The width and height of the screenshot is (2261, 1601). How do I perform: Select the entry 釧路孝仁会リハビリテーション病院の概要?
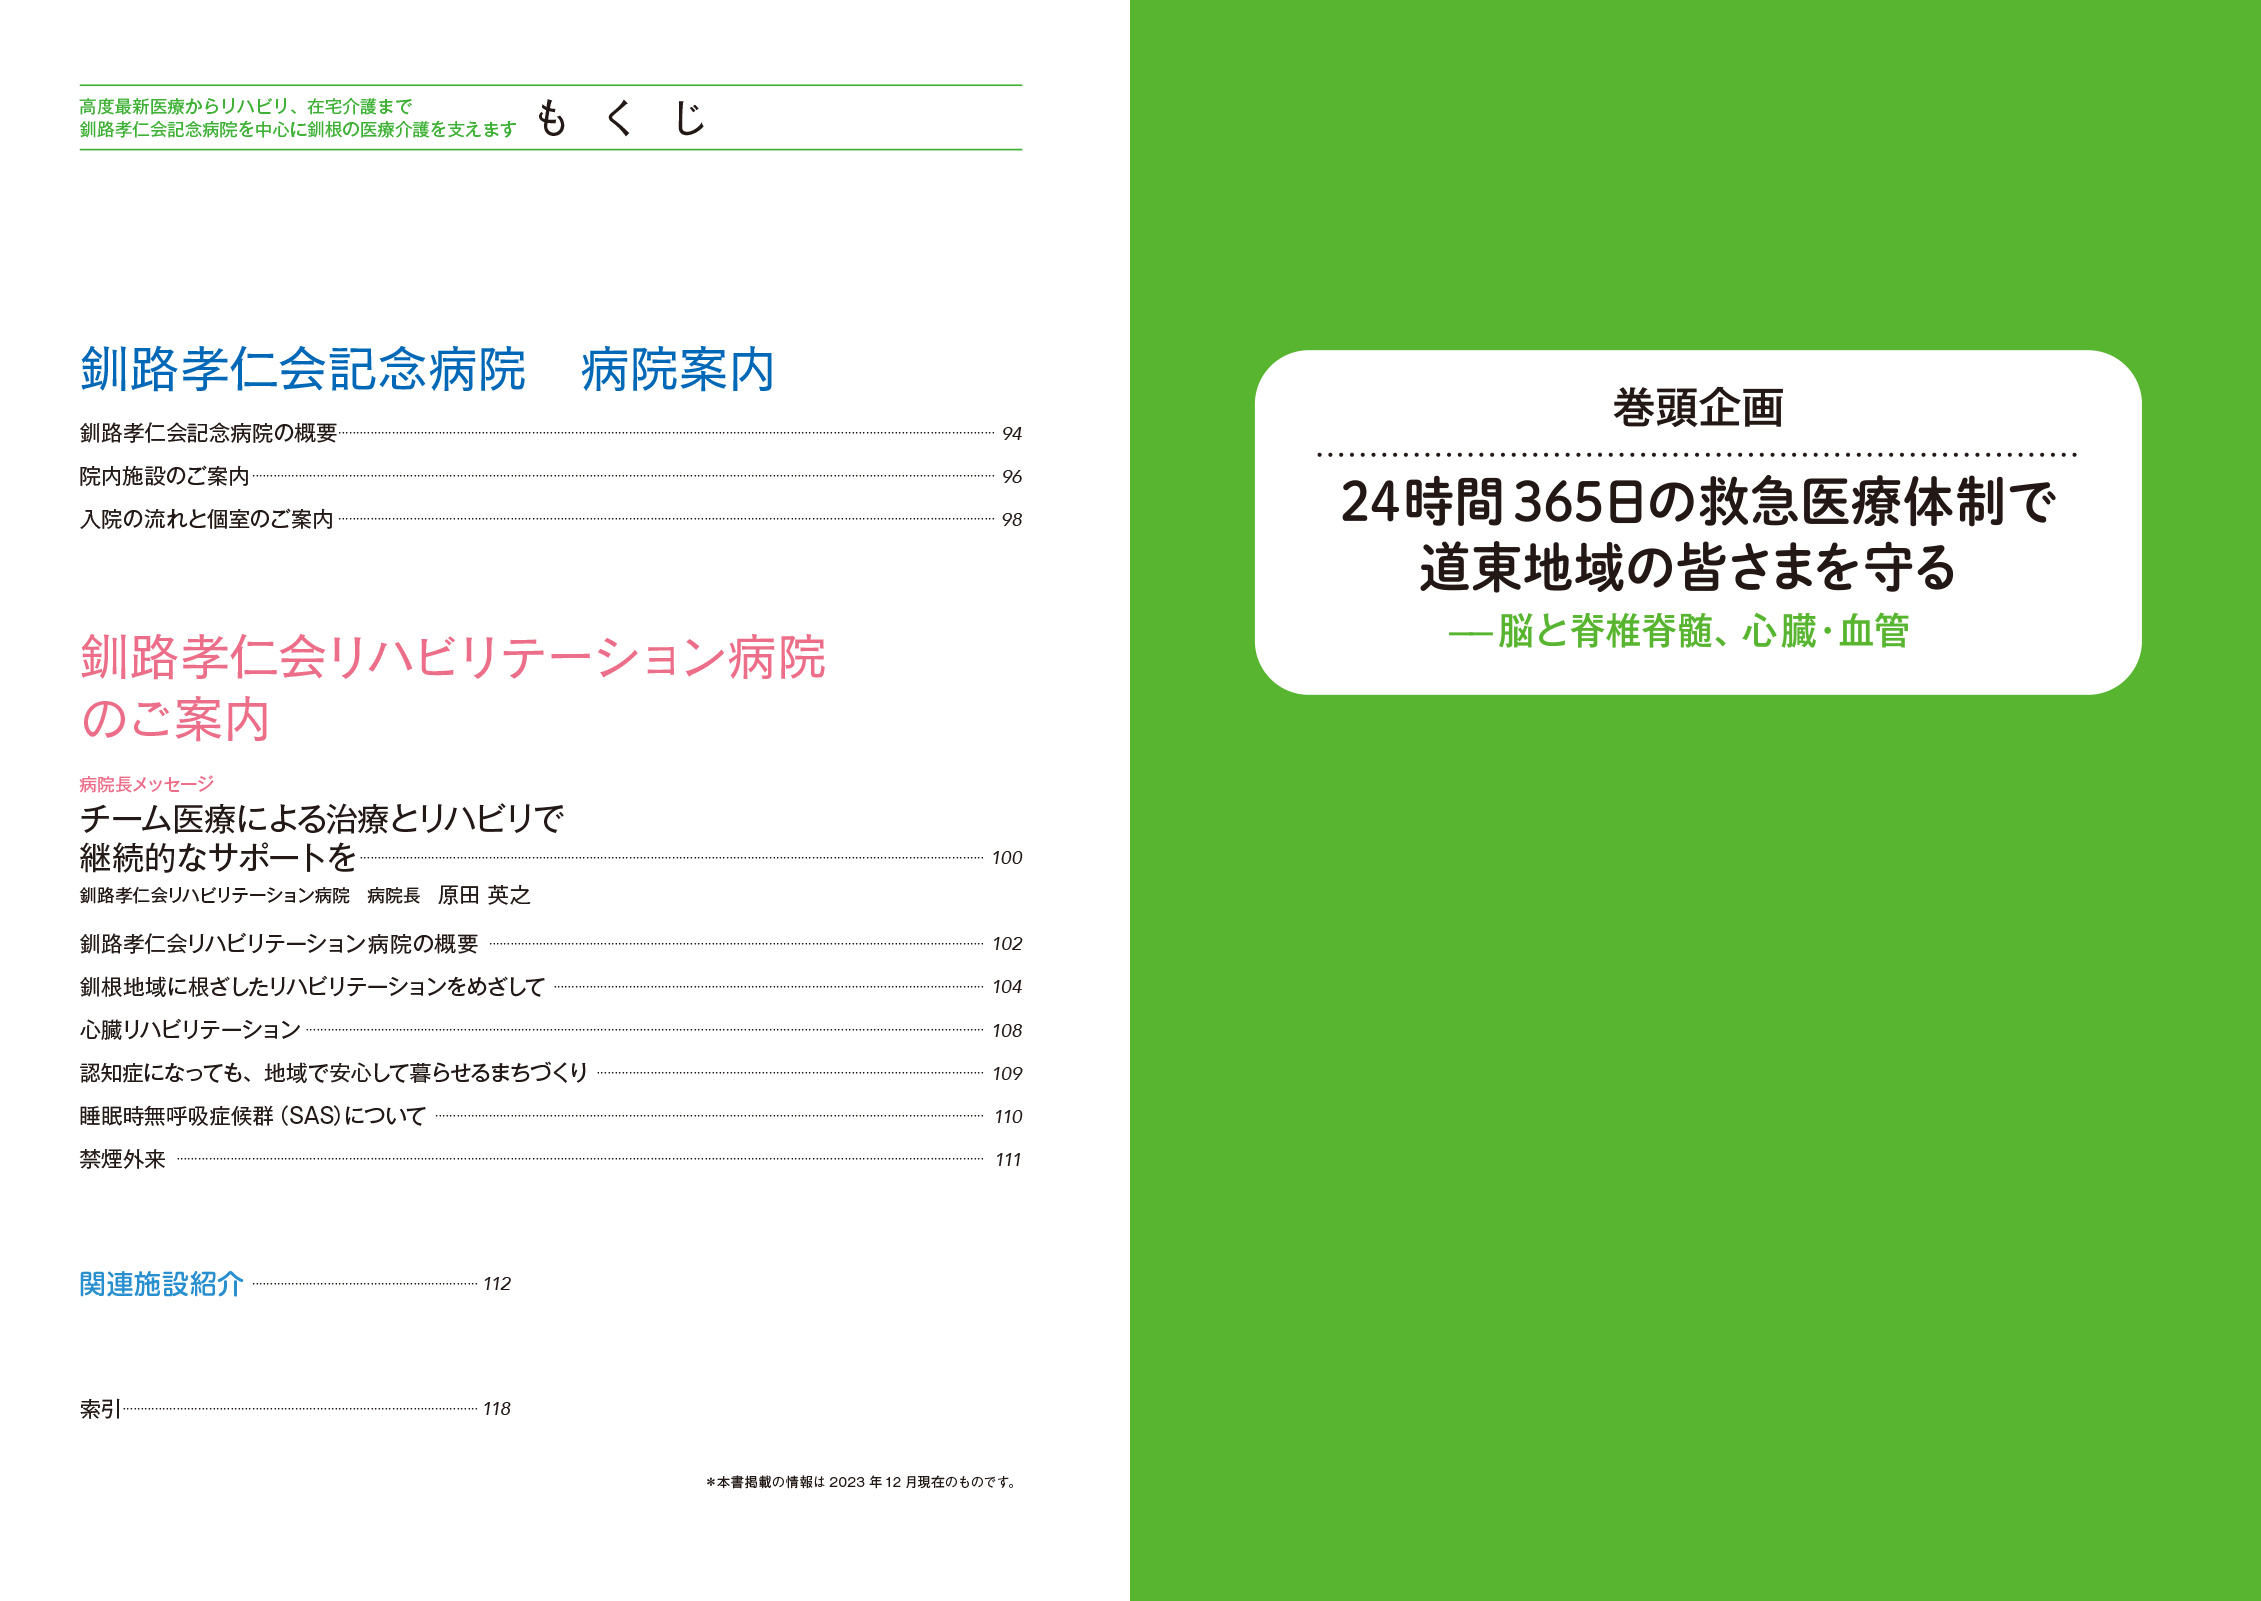click(279, 944)
